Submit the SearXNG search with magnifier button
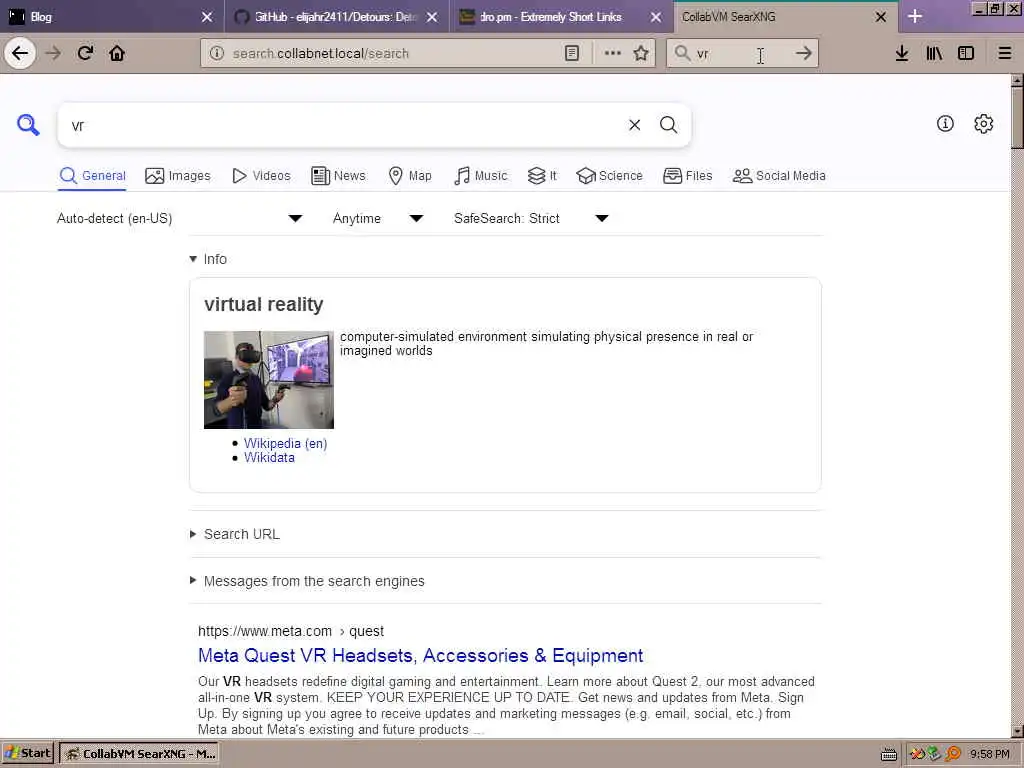Screen dimensions: 1024x768 click(x=668, y=125)
